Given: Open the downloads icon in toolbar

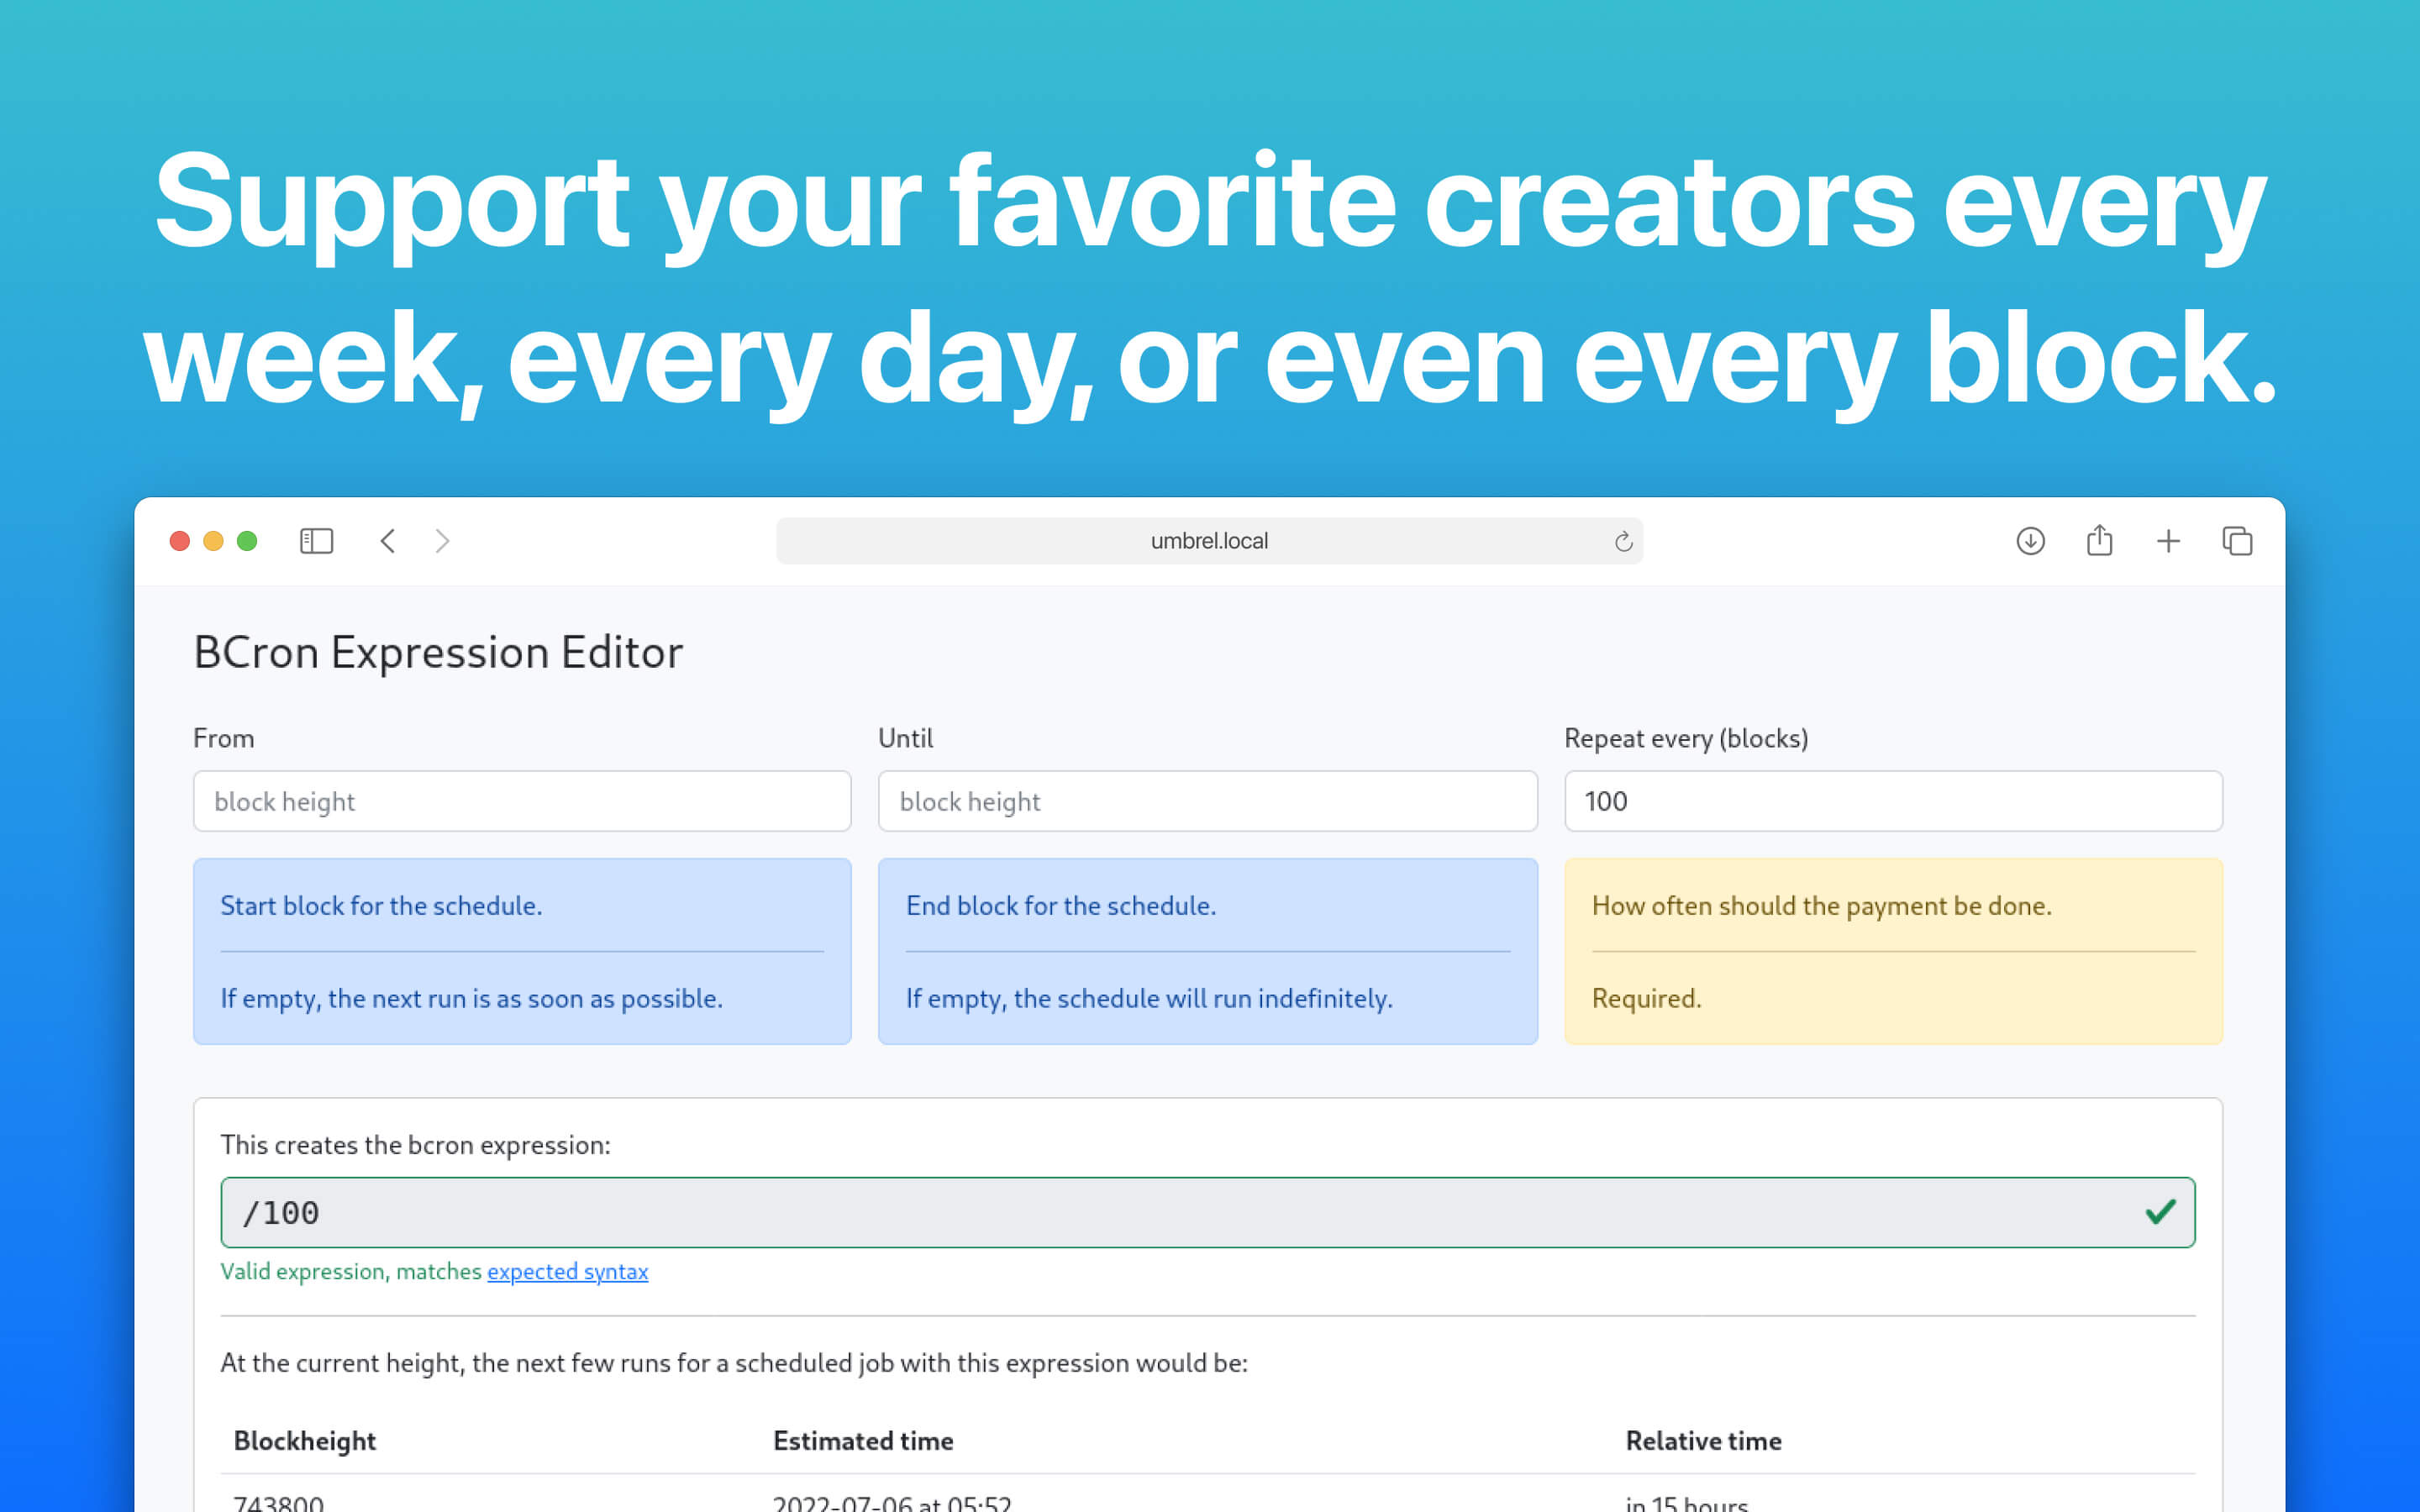Looking at the screenshot, I should (2030, 541).
